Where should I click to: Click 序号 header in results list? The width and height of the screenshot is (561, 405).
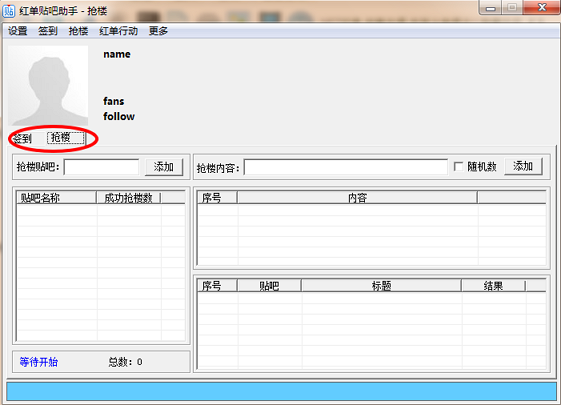click(x=217, y=286)
